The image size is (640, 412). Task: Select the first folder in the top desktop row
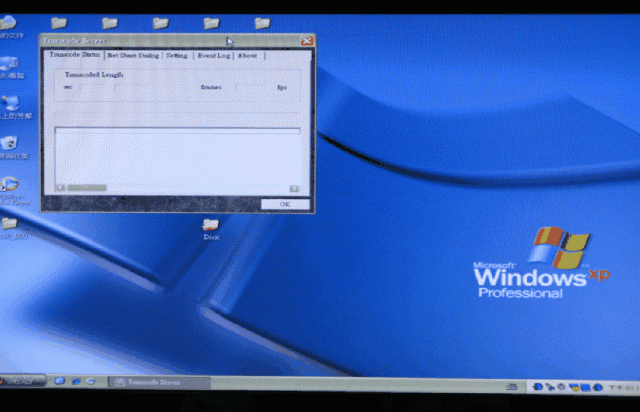click(59, 23)
